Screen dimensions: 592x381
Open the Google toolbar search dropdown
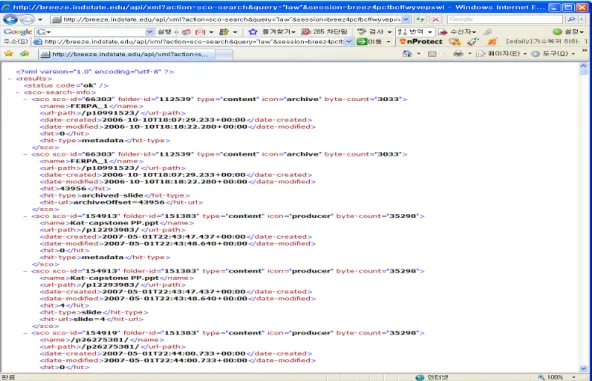point(150,32)
